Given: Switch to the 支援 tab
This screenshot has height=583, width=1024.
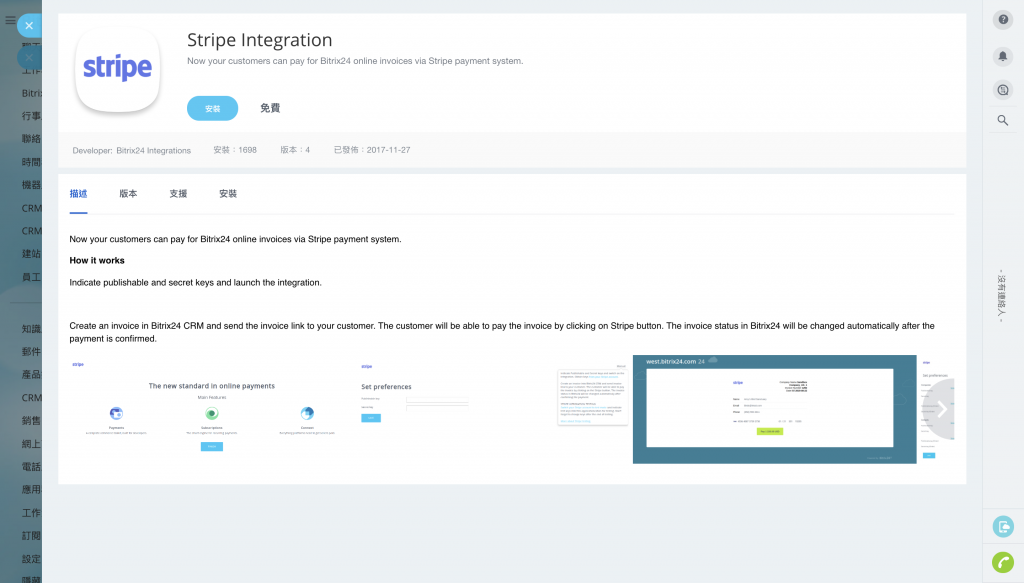Looking at the screenshot, I should pos(178,194).
